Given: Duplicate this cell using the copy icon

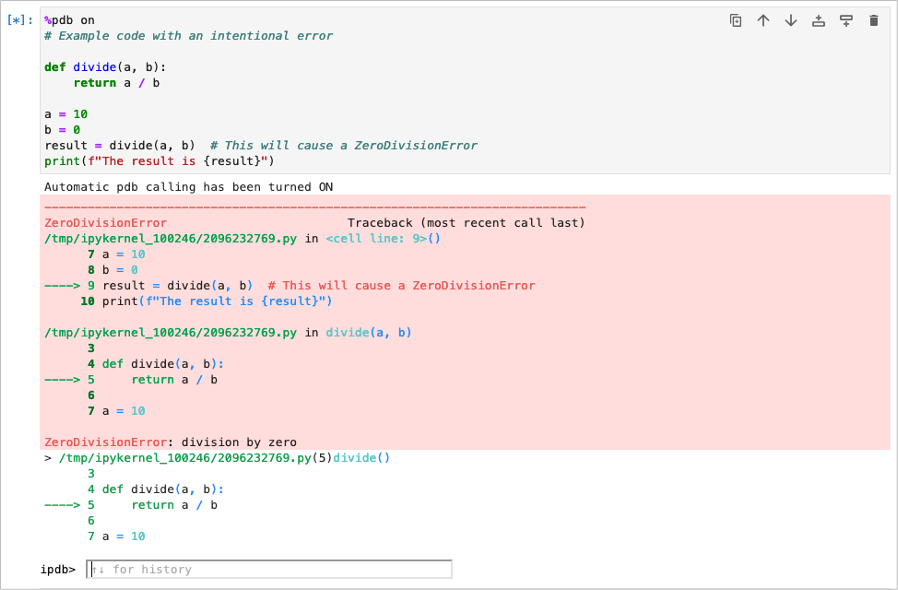Looking at the screenshot, I should tap(736, 20).
